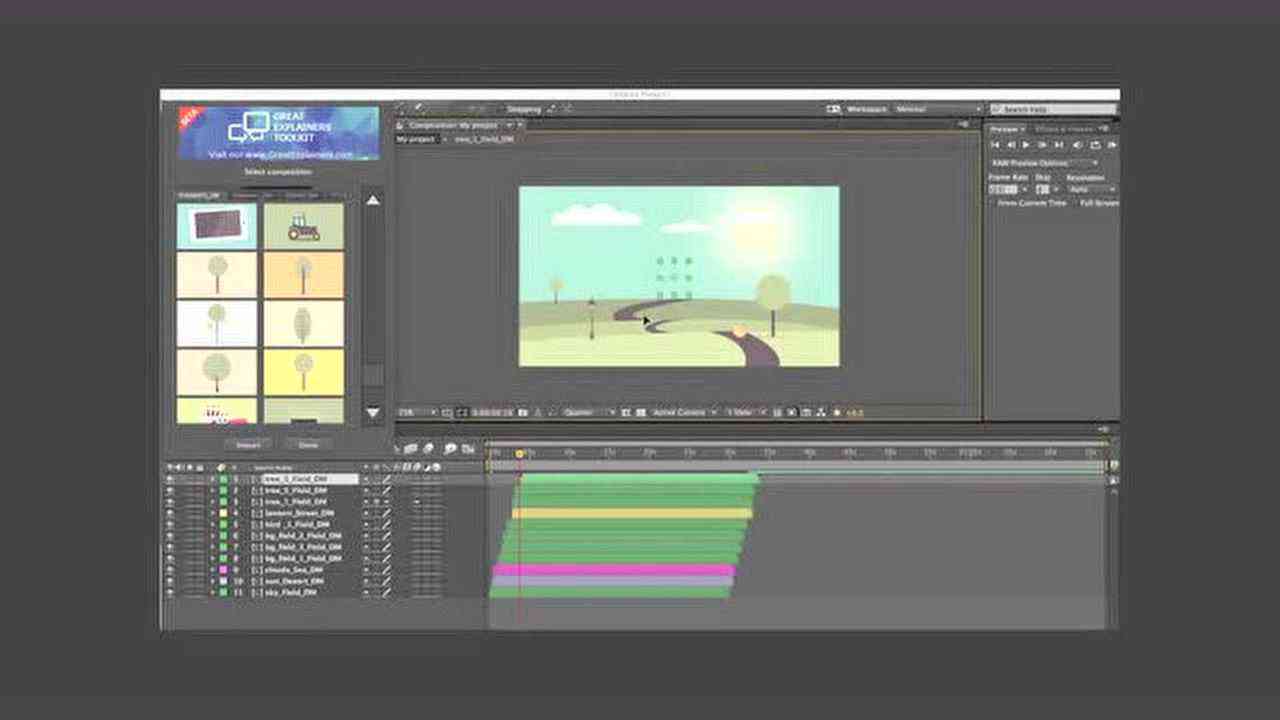Select the sun_Desert_DM layer name
The width and height of the screenshot is (1280, 720).
(x=292, y=581)
